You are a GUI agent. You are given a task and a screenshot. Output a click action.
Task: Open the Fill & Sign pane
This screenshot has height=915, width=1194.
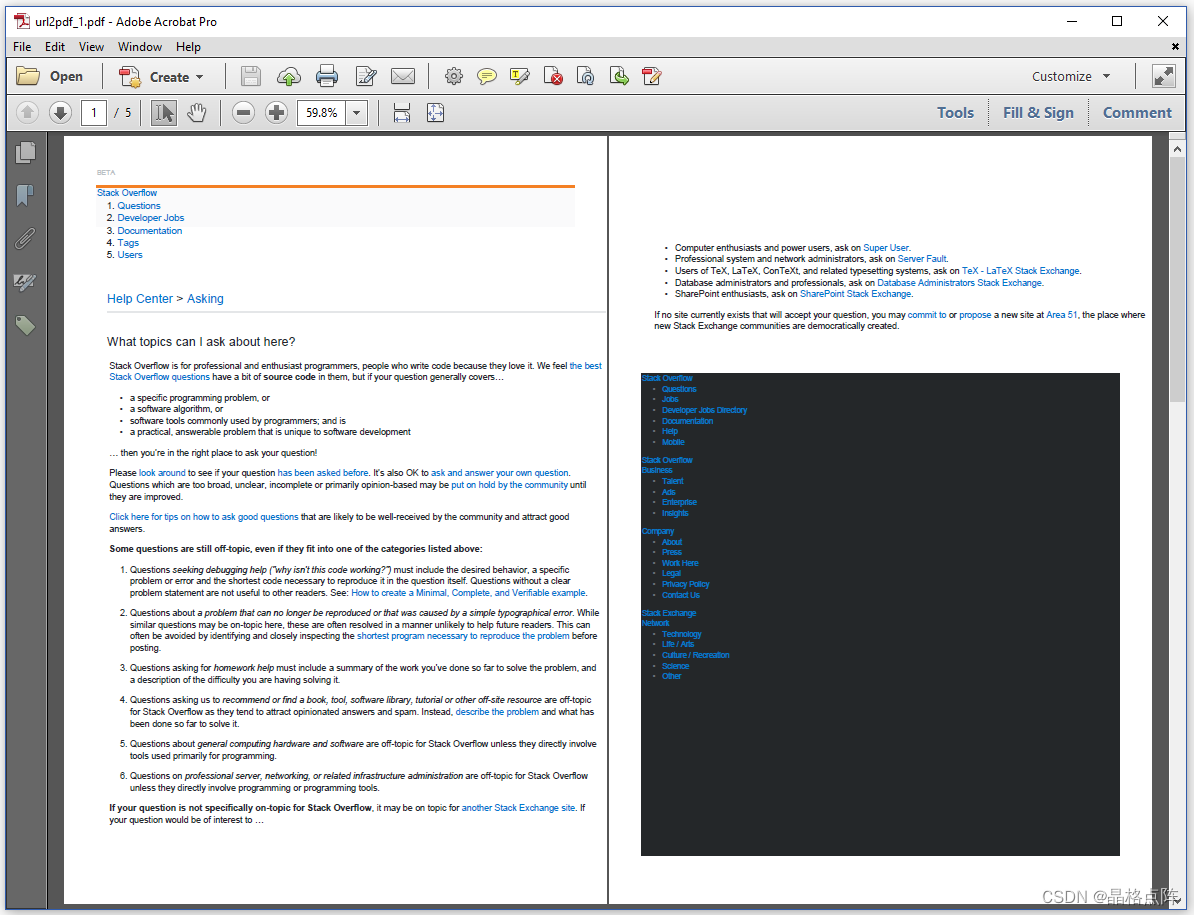tap(1038, 113)
